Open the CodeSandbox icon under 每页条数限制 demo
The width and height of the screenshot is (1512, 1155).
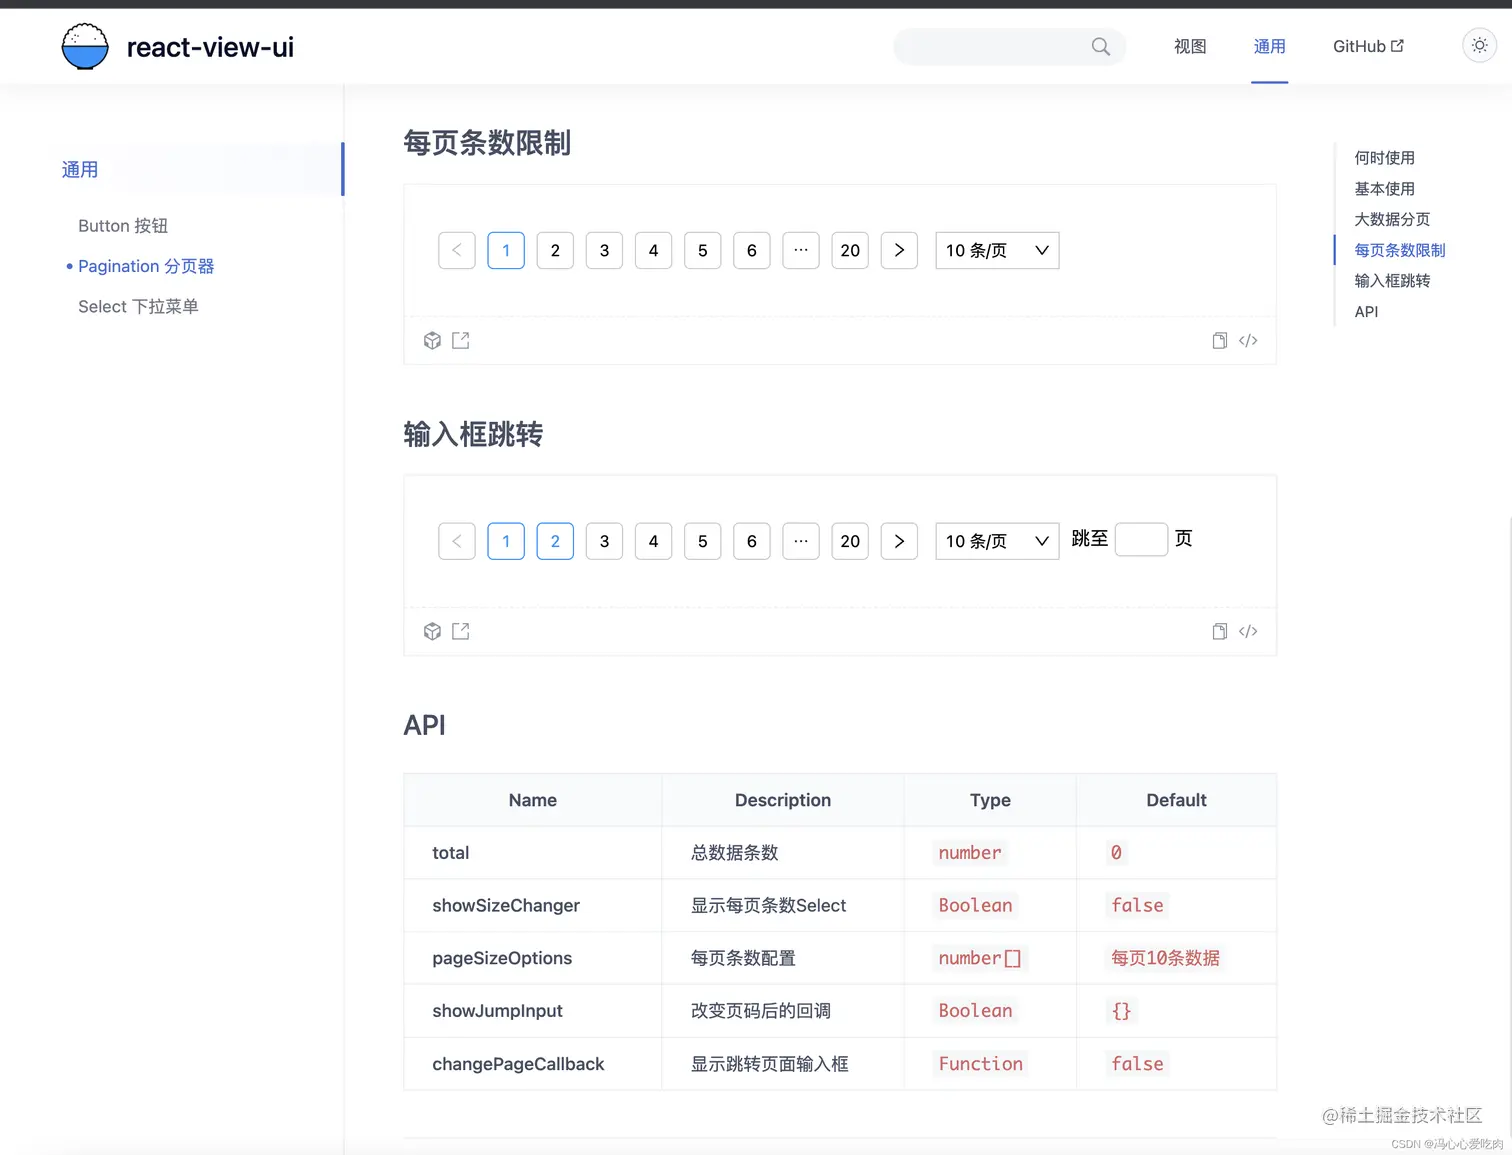[x=432, y=340]
